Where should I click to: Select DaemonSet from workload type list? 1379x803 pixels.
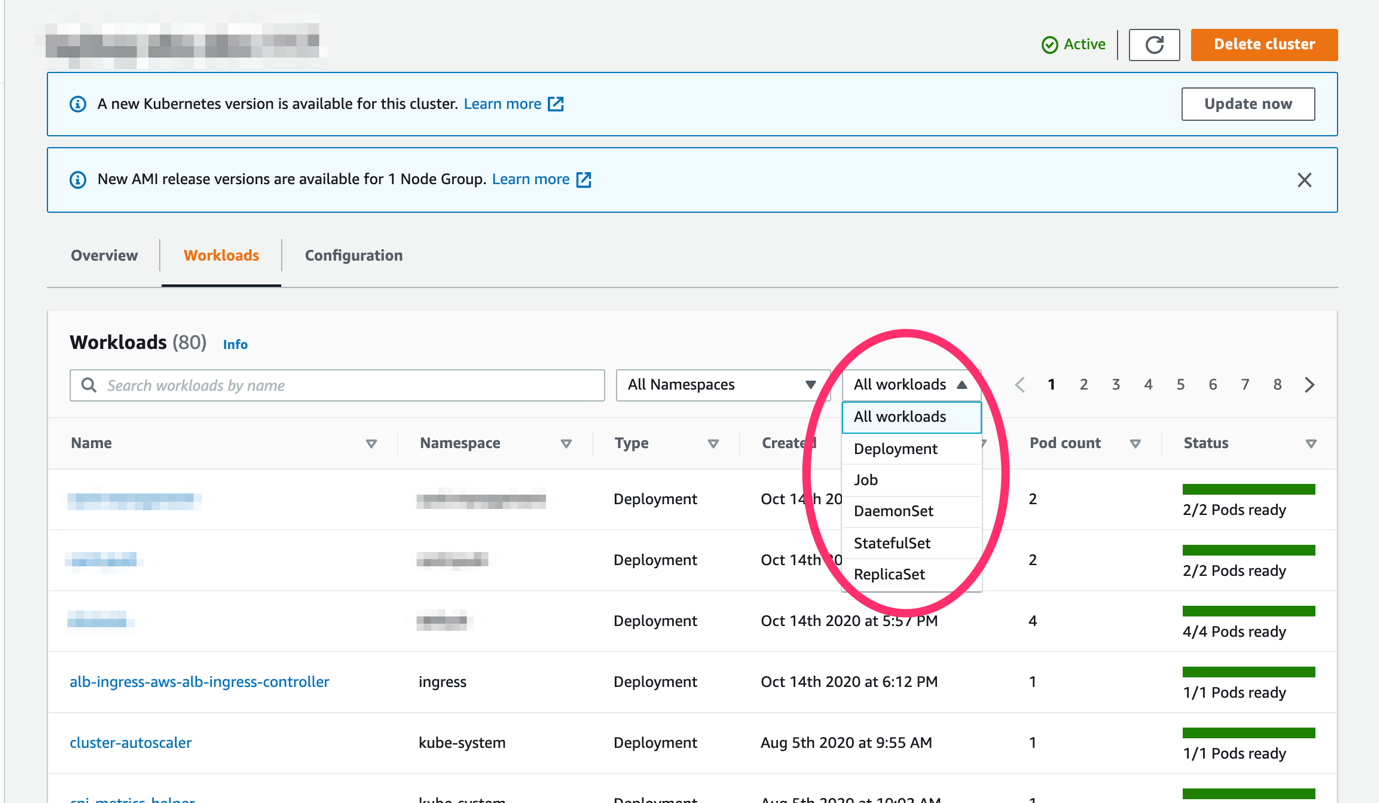tap(893, 511)
